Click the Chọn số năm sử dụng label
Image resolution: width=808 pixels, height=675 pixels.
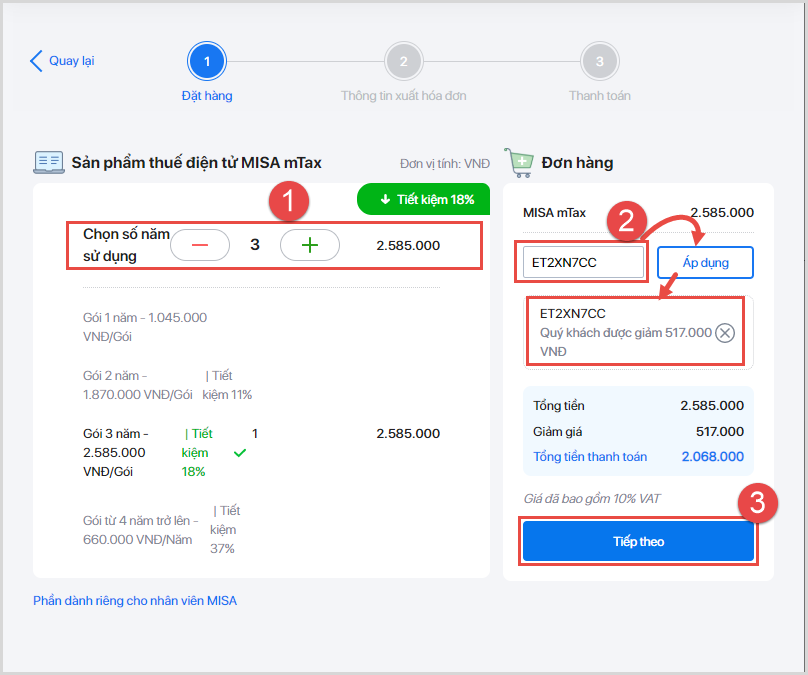pos(126,245)
